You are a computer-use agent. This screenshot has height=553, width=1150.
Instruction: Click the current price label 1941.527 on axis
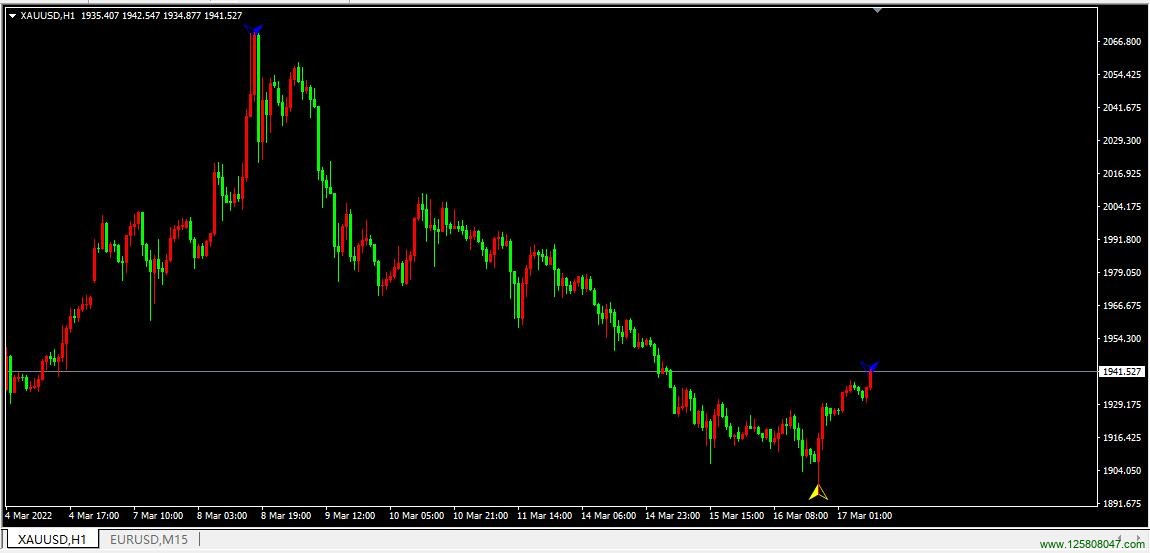tap(1122, 372)
